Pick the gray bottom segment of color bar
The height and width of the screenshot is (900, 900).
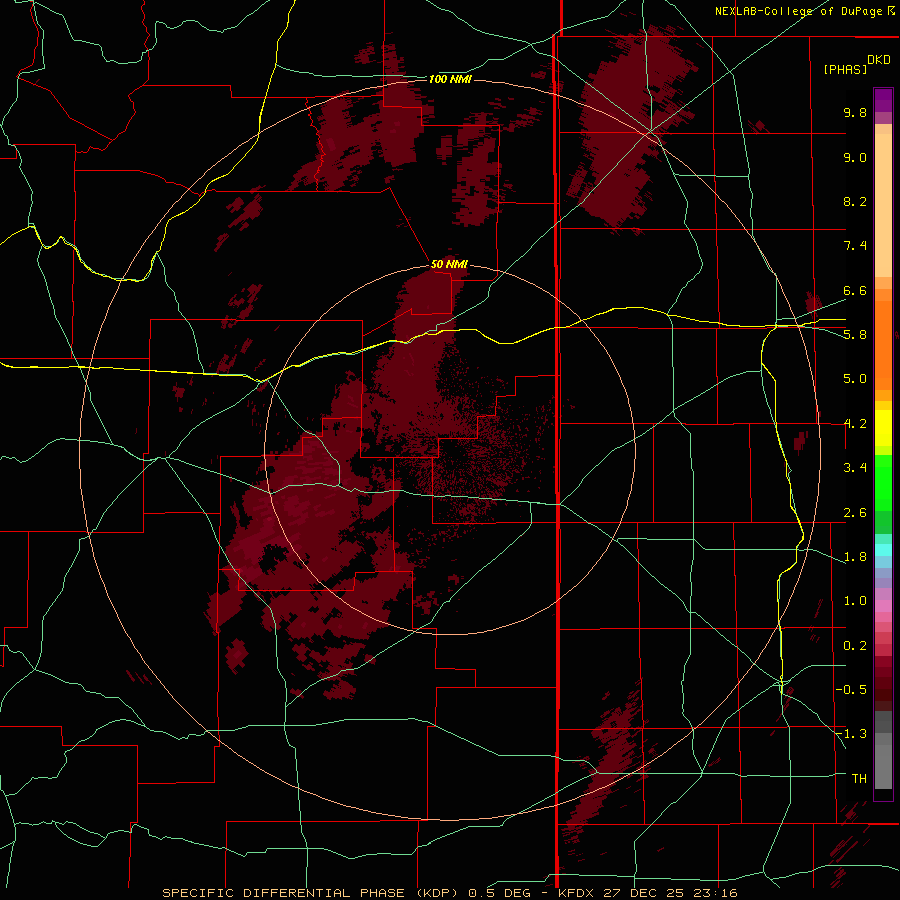[883, 761]
